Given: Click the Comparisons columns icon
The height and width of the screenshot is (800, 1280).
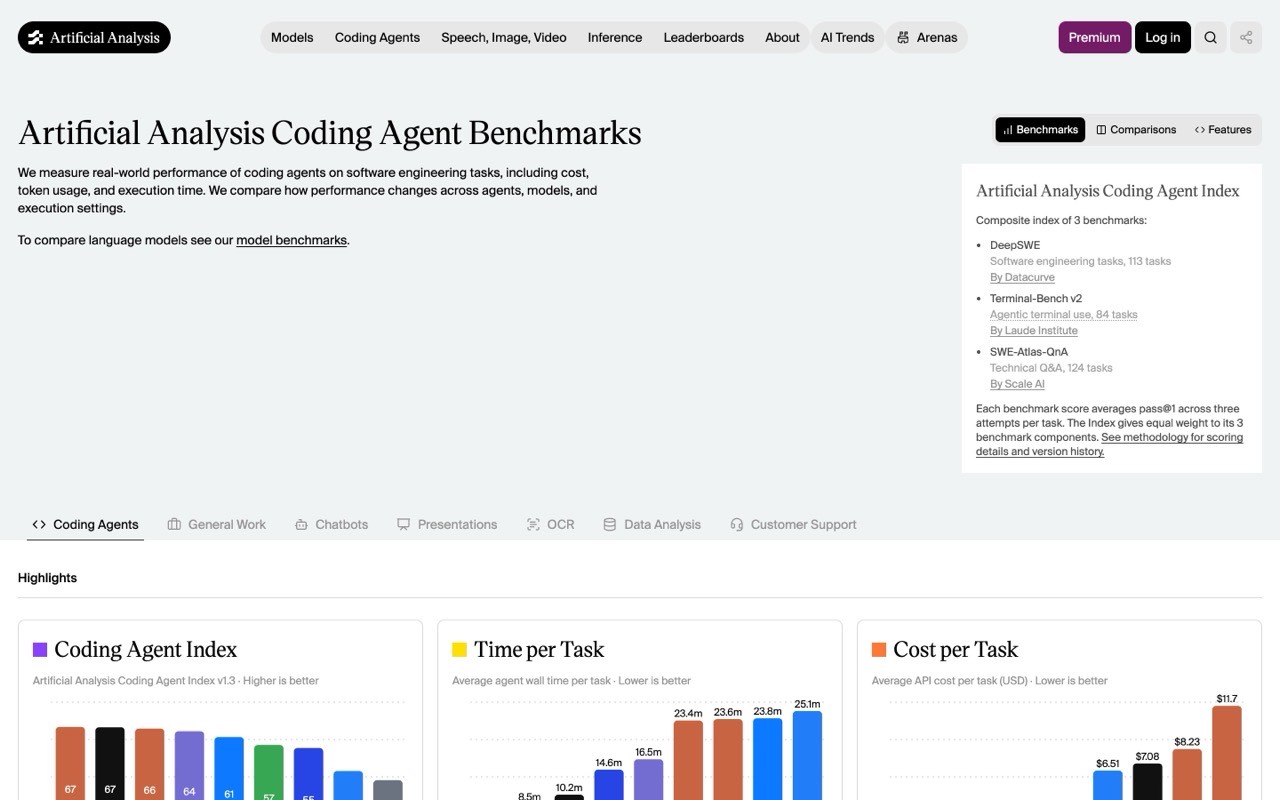Looking at the screenshot, I should point(1101,130).
